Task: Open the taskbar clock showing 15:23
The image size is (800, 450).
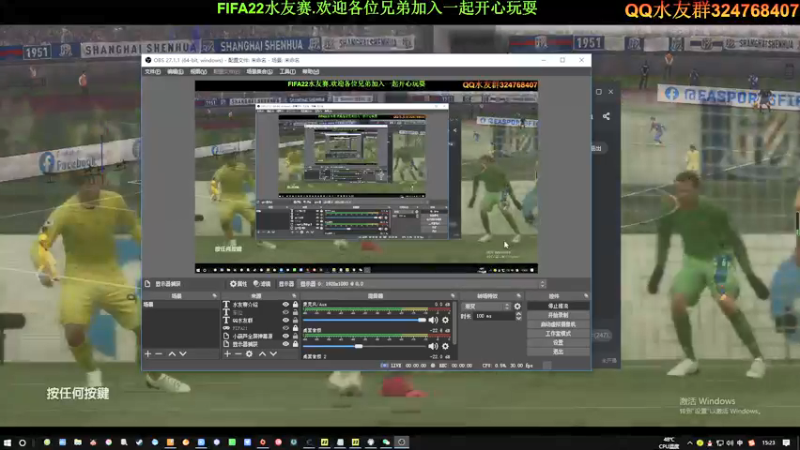Action: pos(768,443)
